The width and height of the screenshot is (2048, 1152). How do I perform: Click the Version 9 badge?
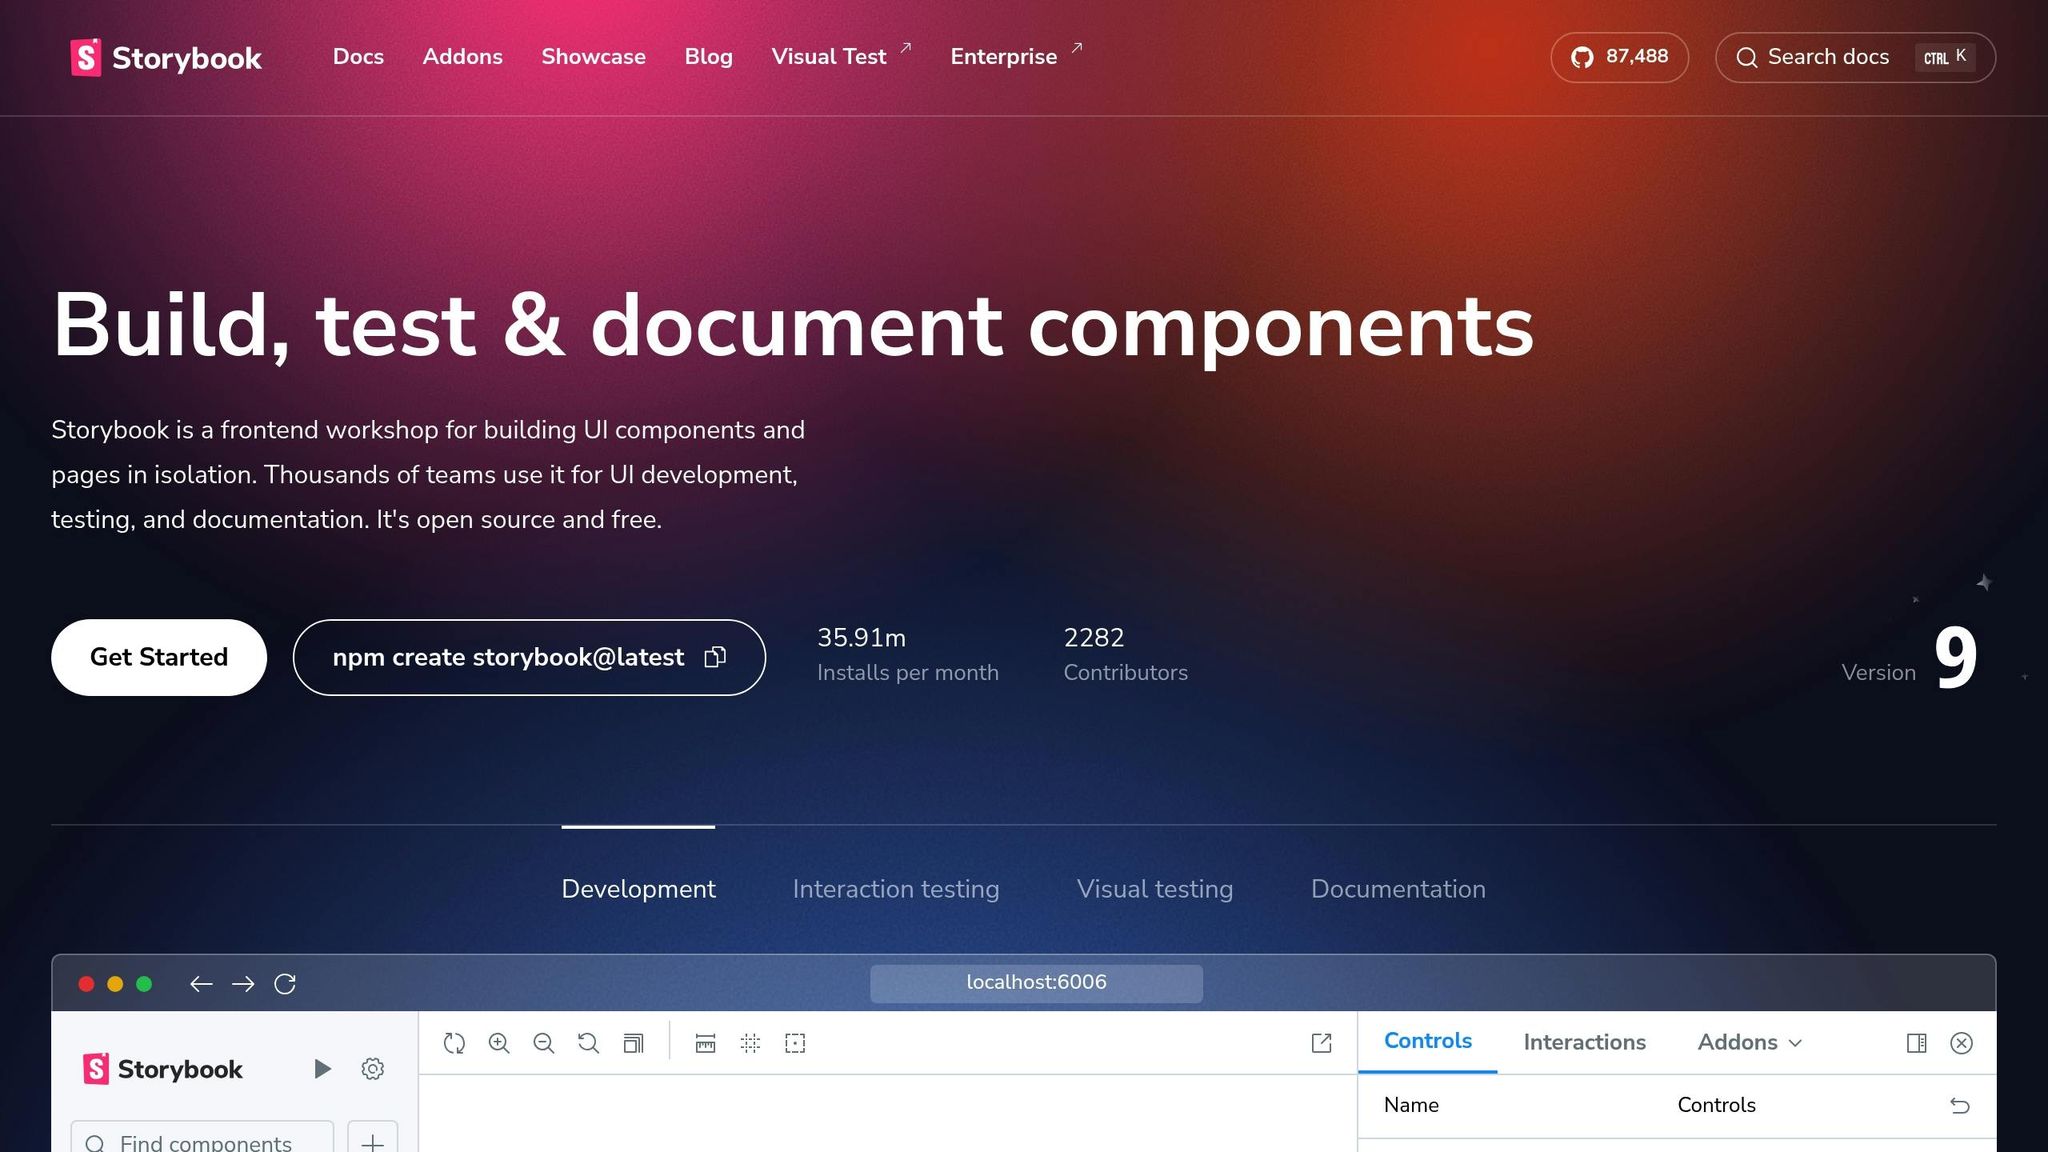tap(1909, 657)
